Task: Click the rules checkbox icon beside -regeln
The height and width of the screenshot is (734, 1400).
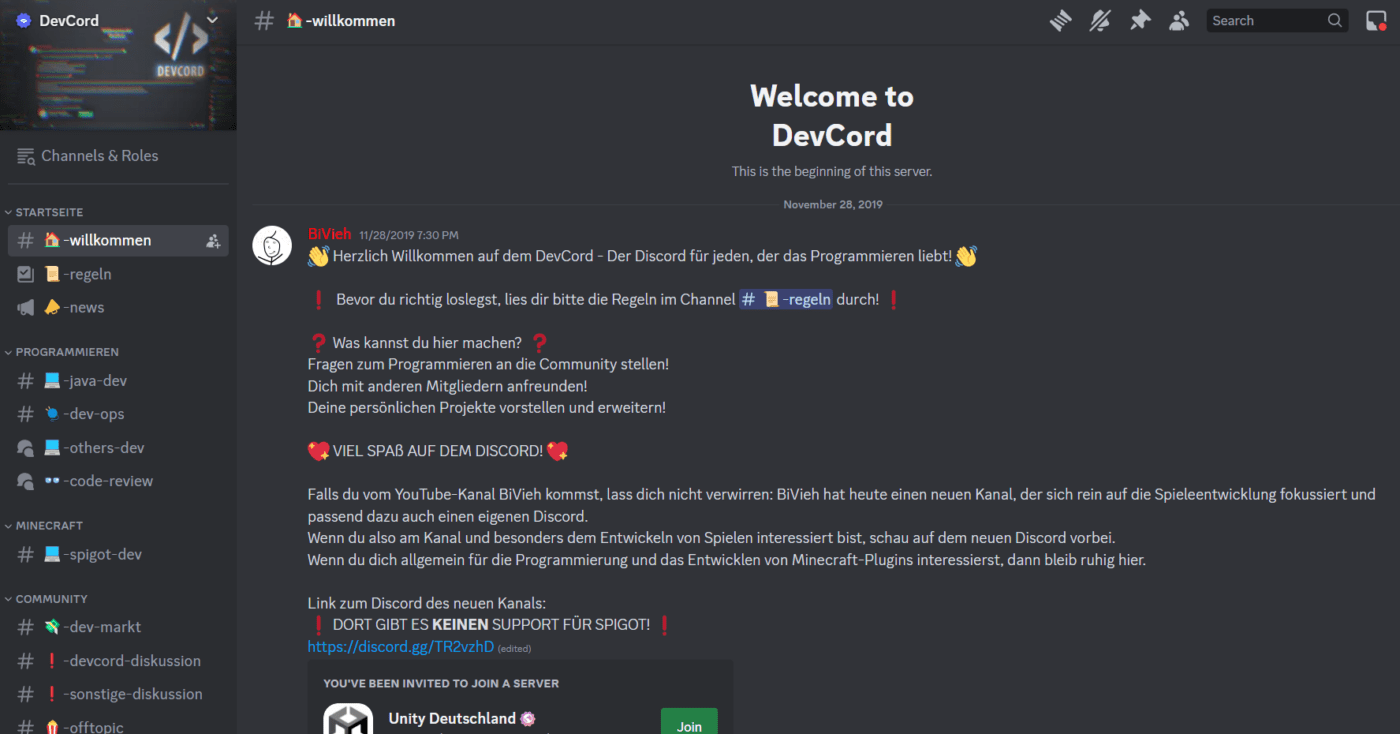Action: tap(26, 274)
